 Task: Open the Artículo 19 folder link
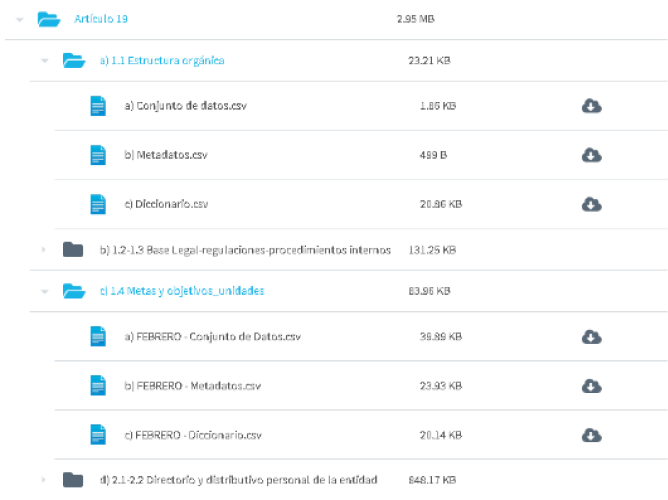tap(101, 19)
